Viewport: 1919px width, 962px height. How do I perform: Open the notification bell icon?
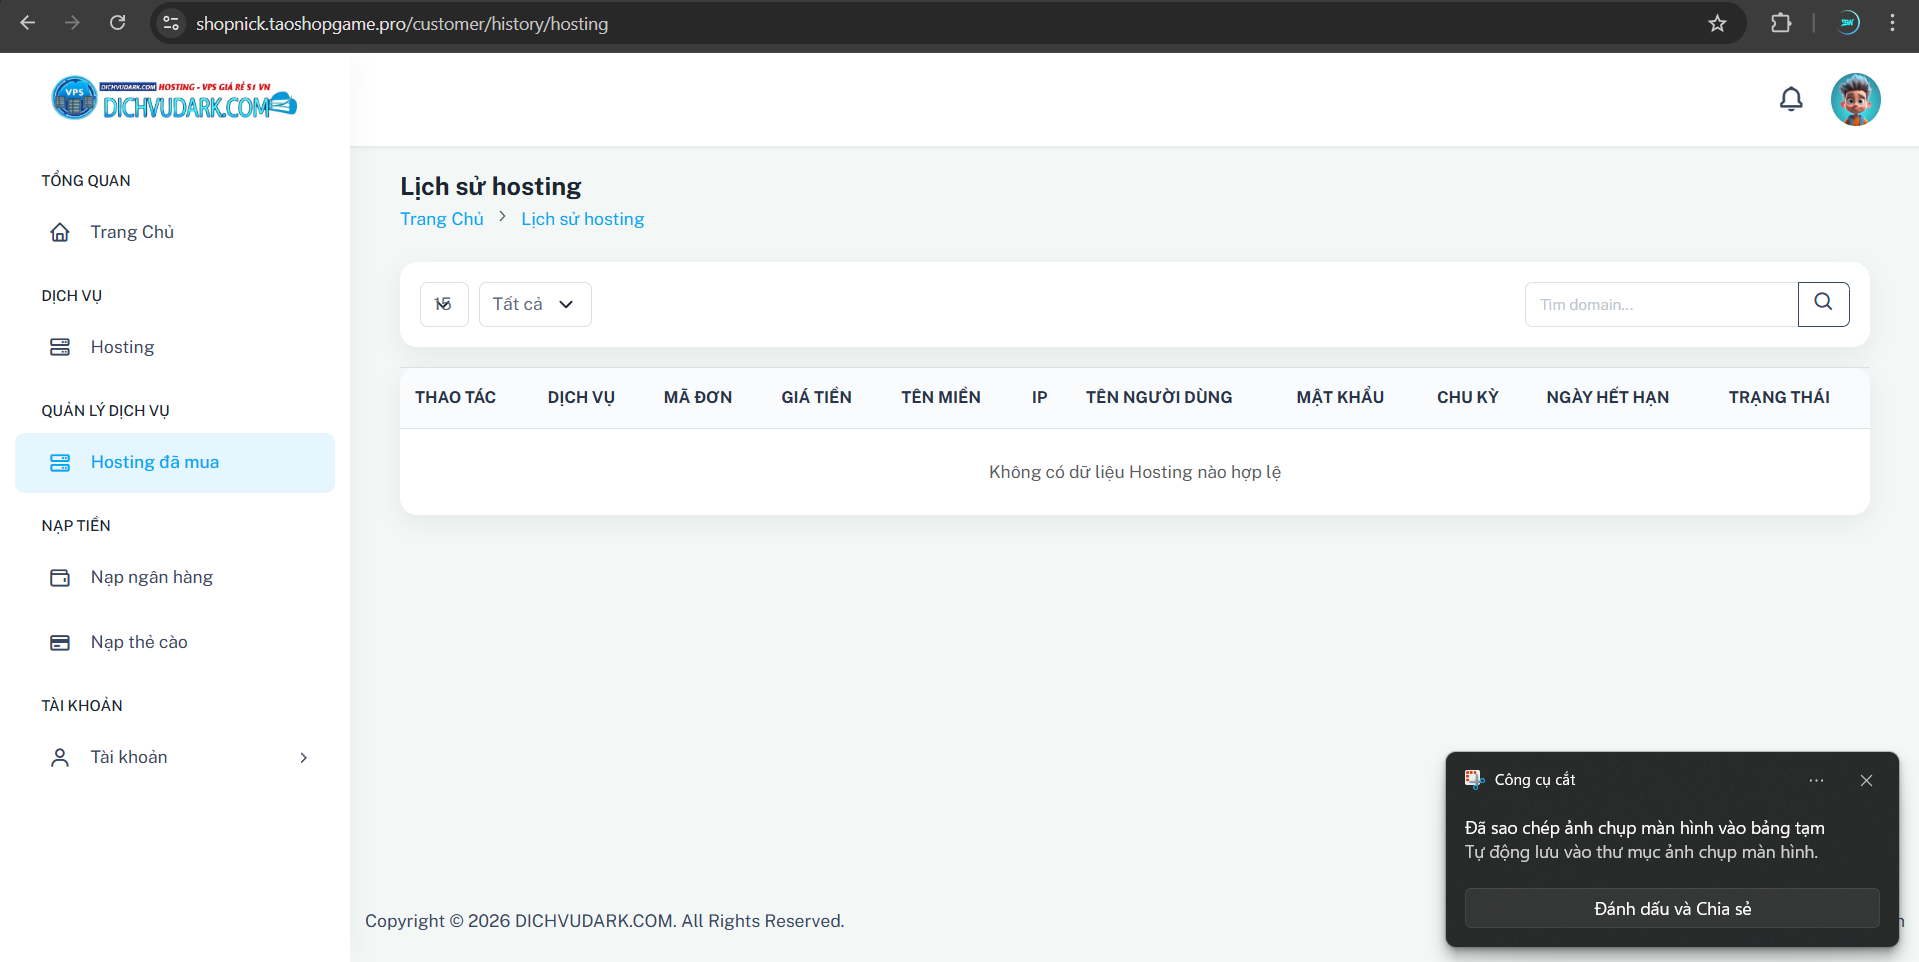click(x=1791, y=99)
